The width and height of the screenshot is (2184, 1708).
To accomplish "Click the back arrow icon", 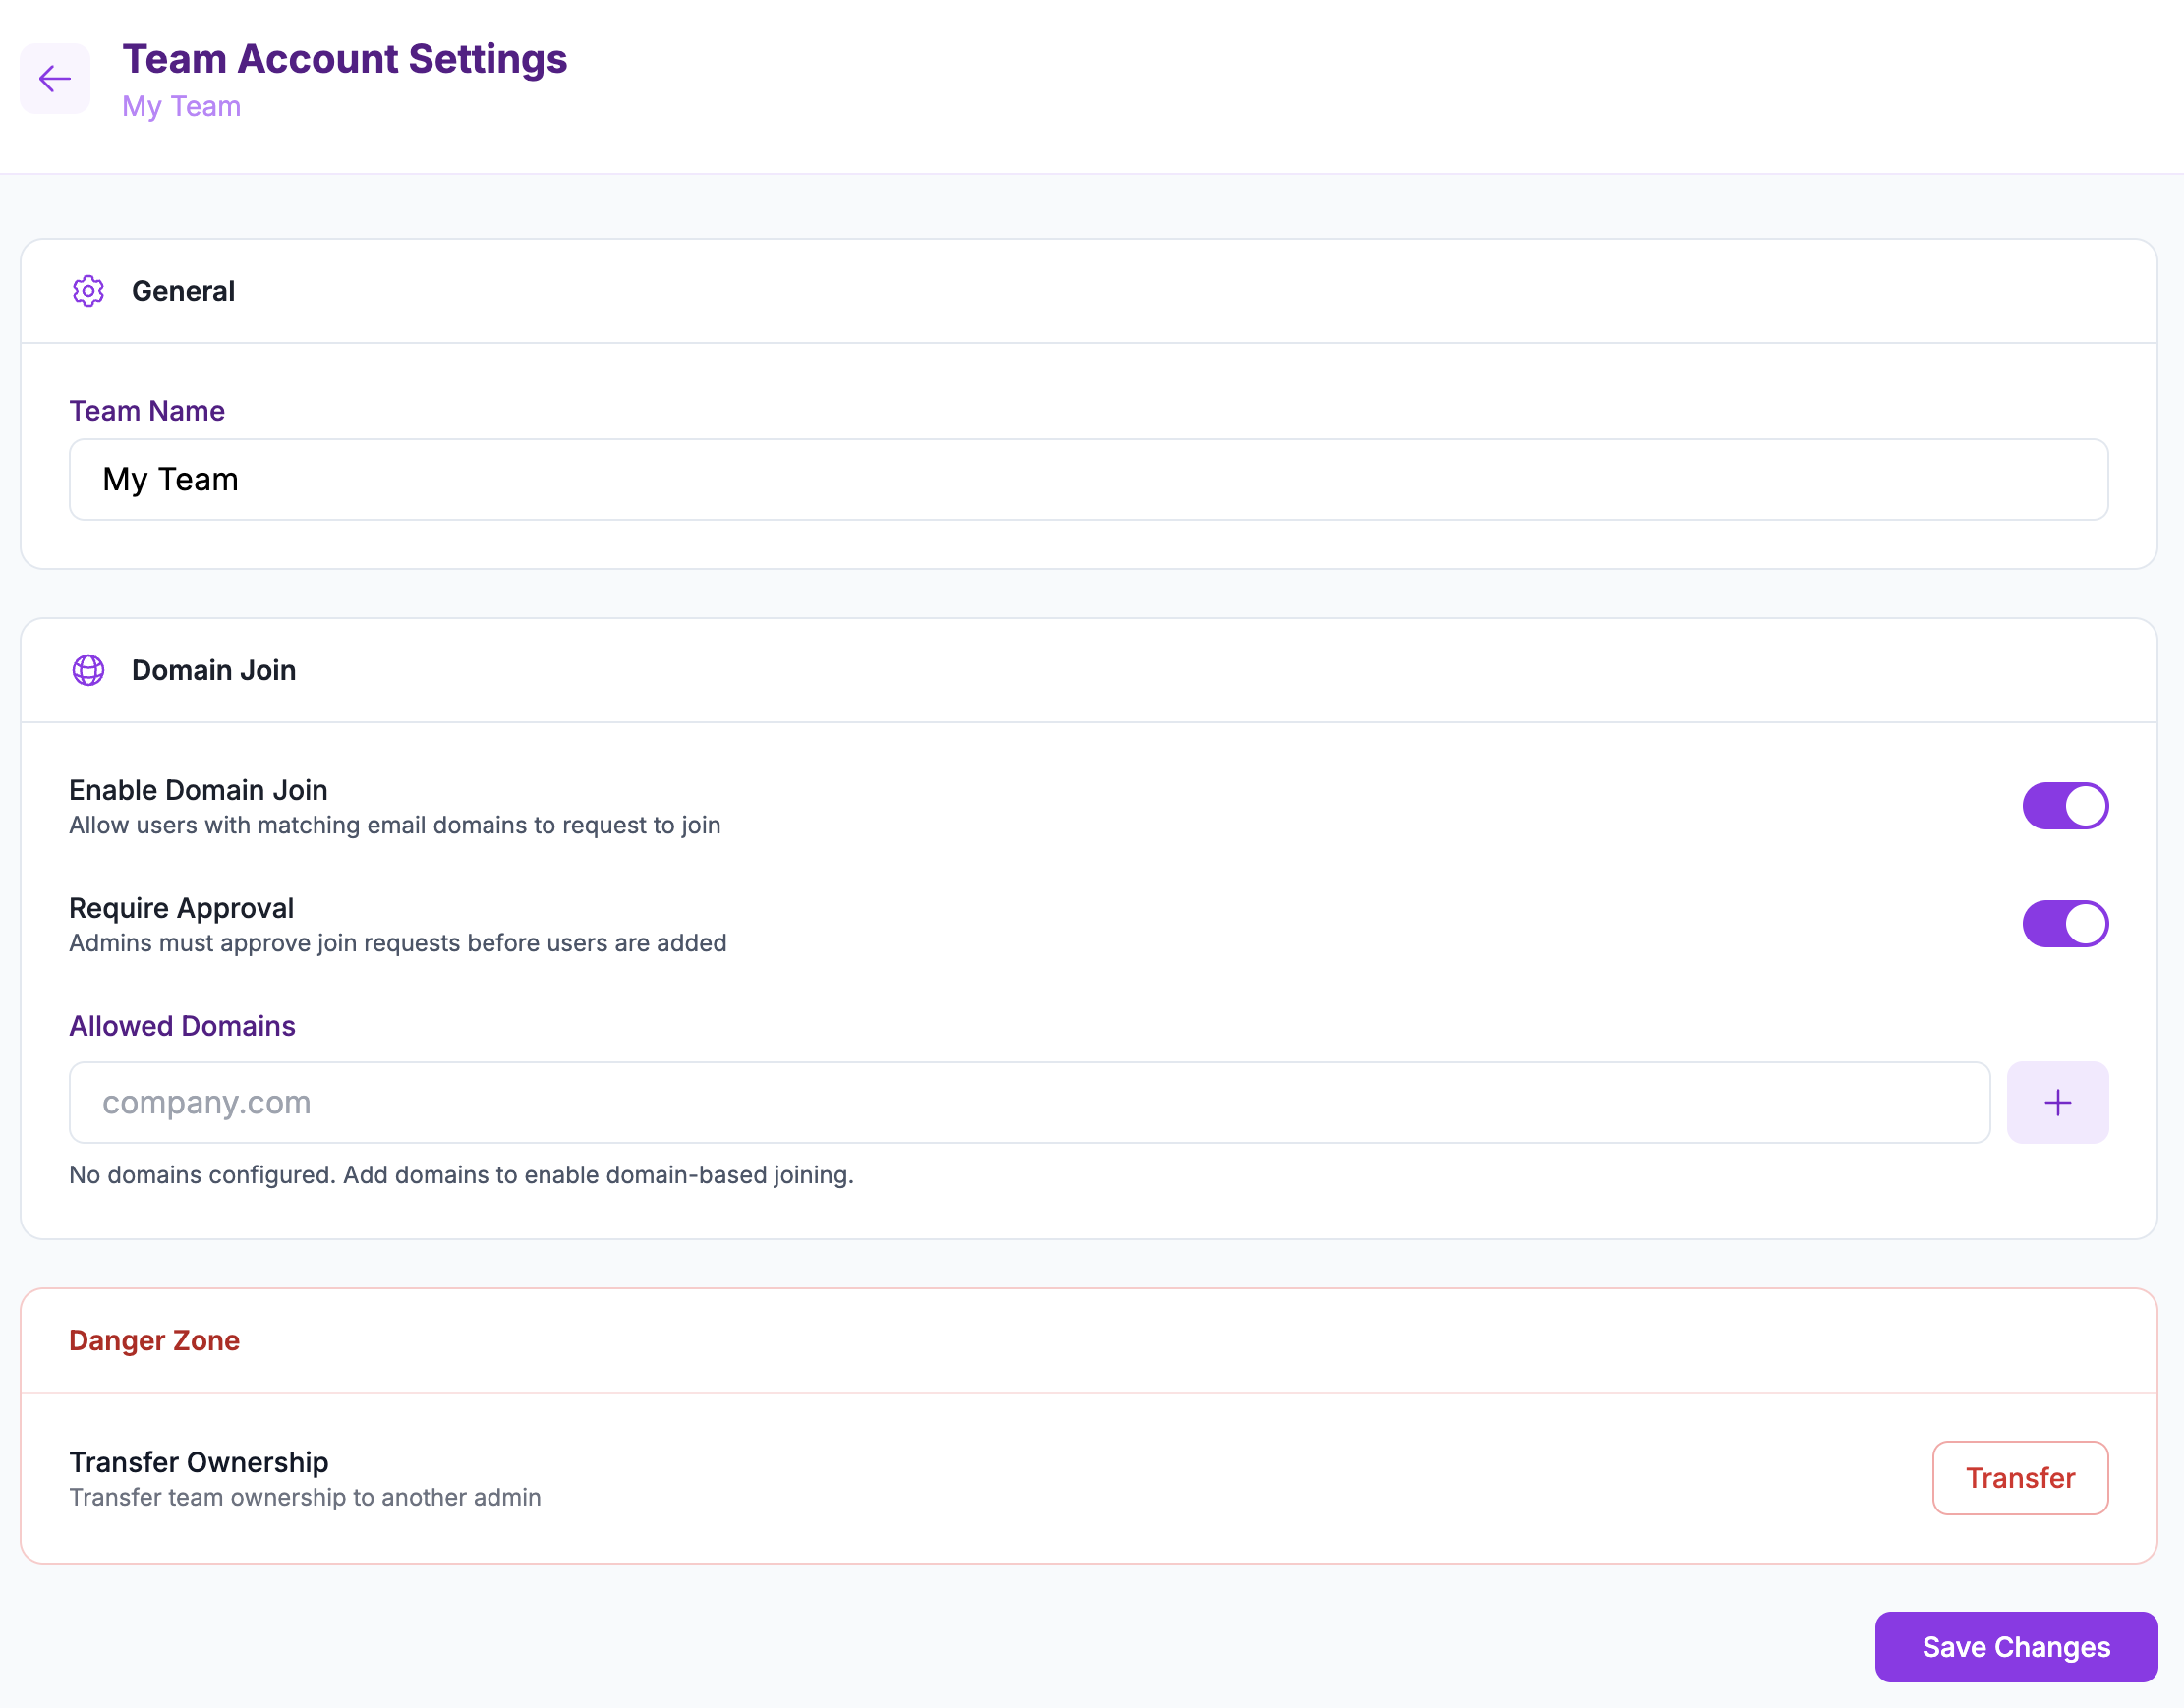I will coord(55,79).
